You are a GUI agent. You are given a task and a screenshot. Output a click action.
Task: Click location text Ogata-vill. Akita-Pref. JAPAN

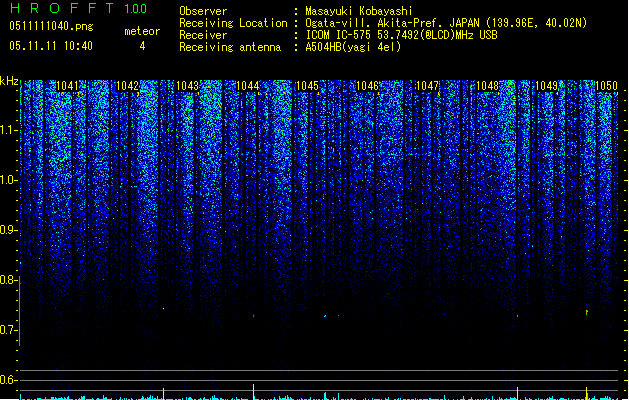(x=392, y=23)
